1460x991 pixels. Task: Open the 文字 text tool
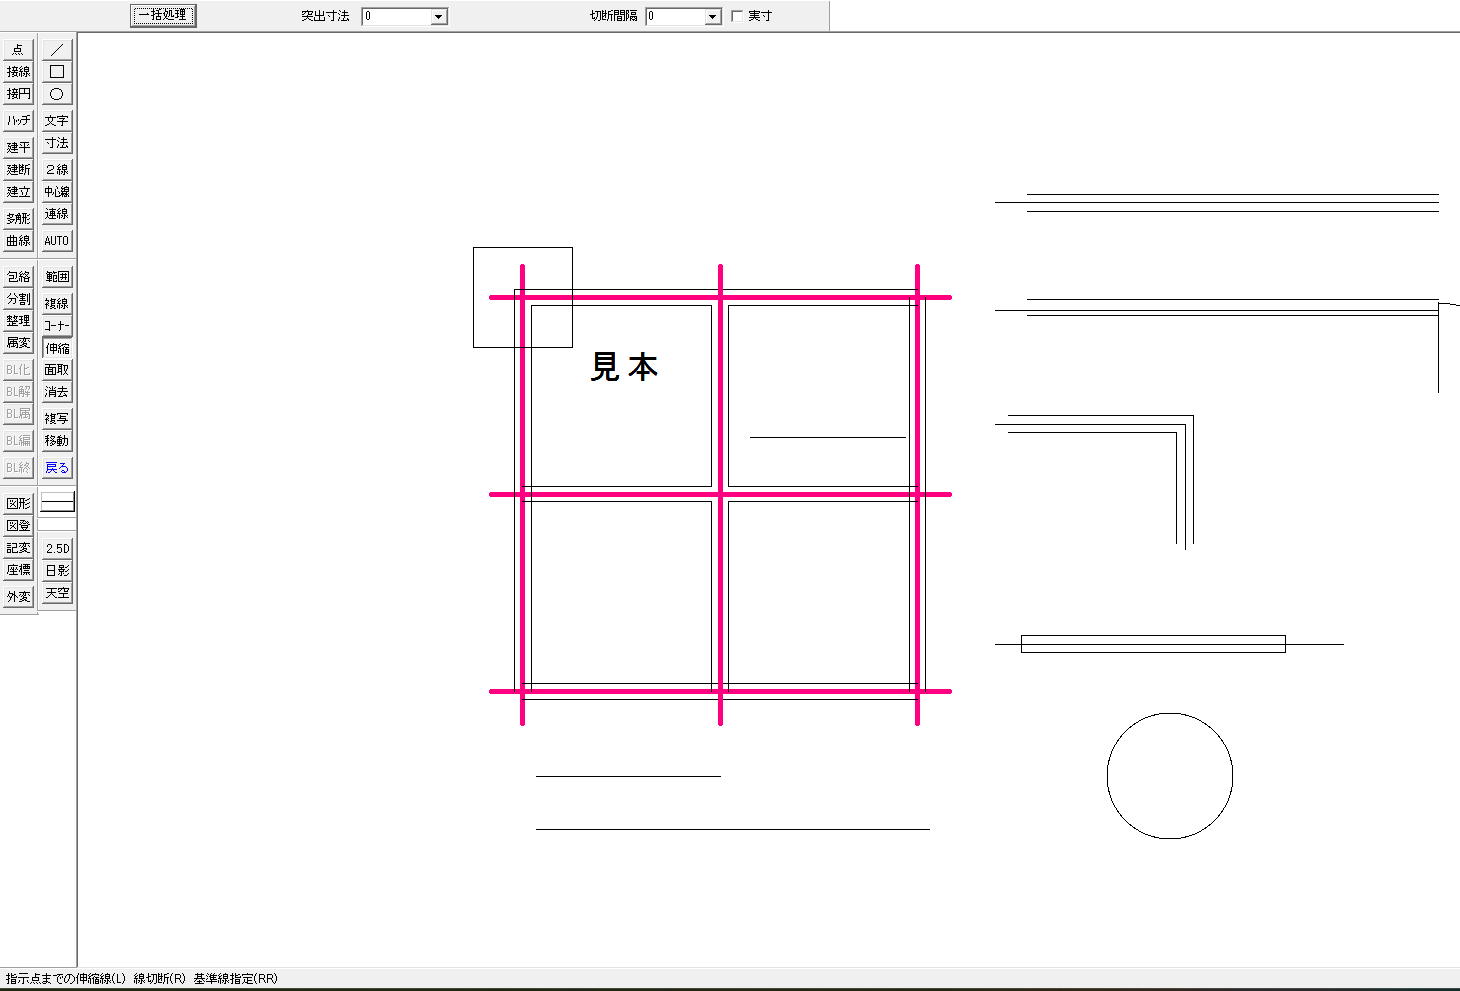click(57, 120)
